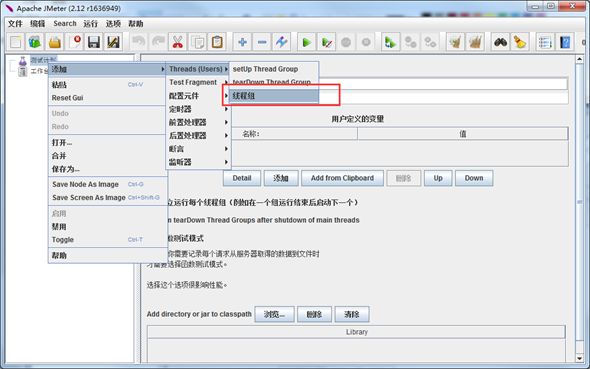The height and width of the screenshot is (369, 590).
Task: Choose 禁用 in the context menu
Action: (x=107, y=226)
